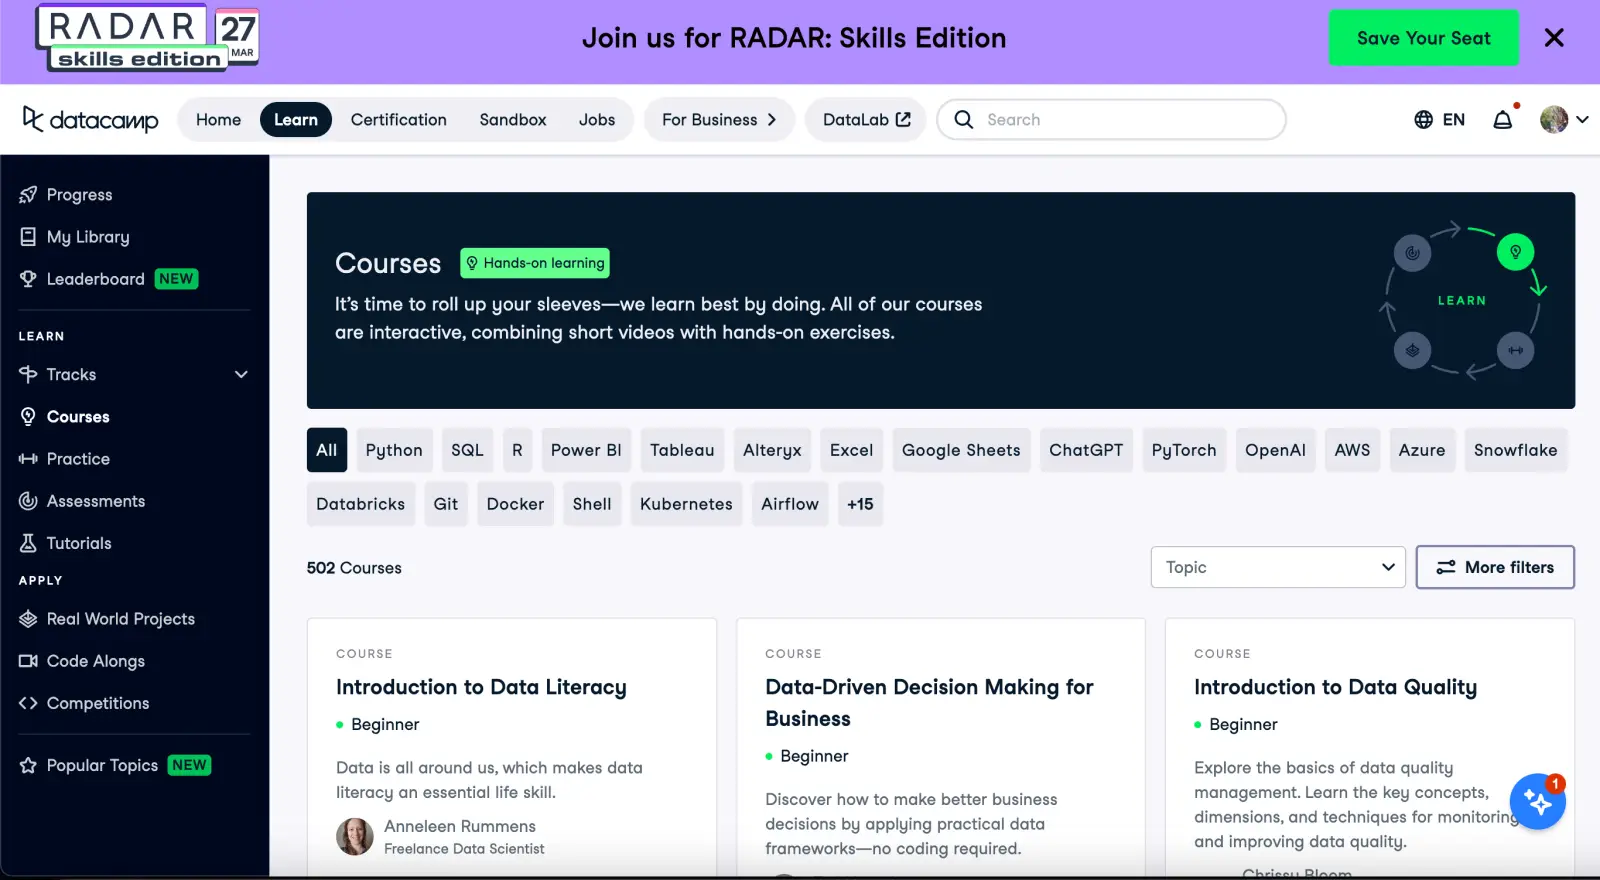The image size is (1600, 880).
Task: Filter courses by ChatGPT
Action: [1086, 450]
